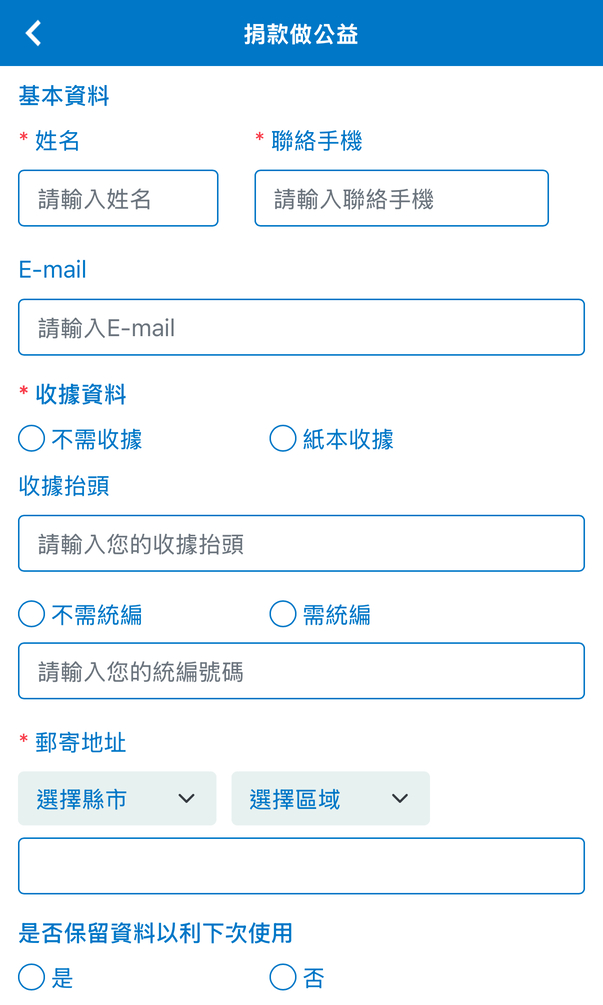The height and width of the screenshot is (1005, 603).
Task: Select 紙本收據 radio option
Action: (283, 439)
